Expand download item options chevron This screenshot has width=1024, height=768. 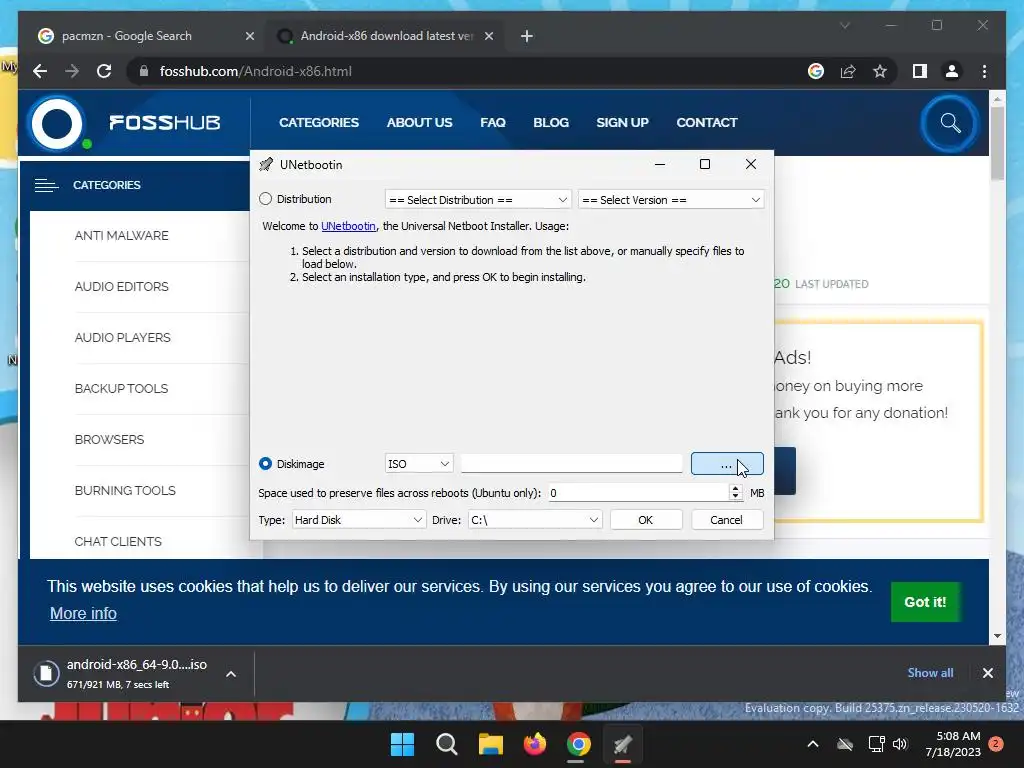click(x=231, y=673)
